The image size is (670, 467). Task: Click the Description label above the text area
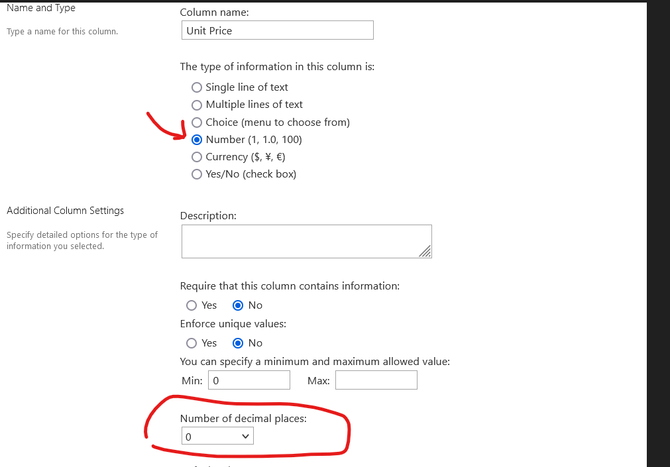pos(208,216)
